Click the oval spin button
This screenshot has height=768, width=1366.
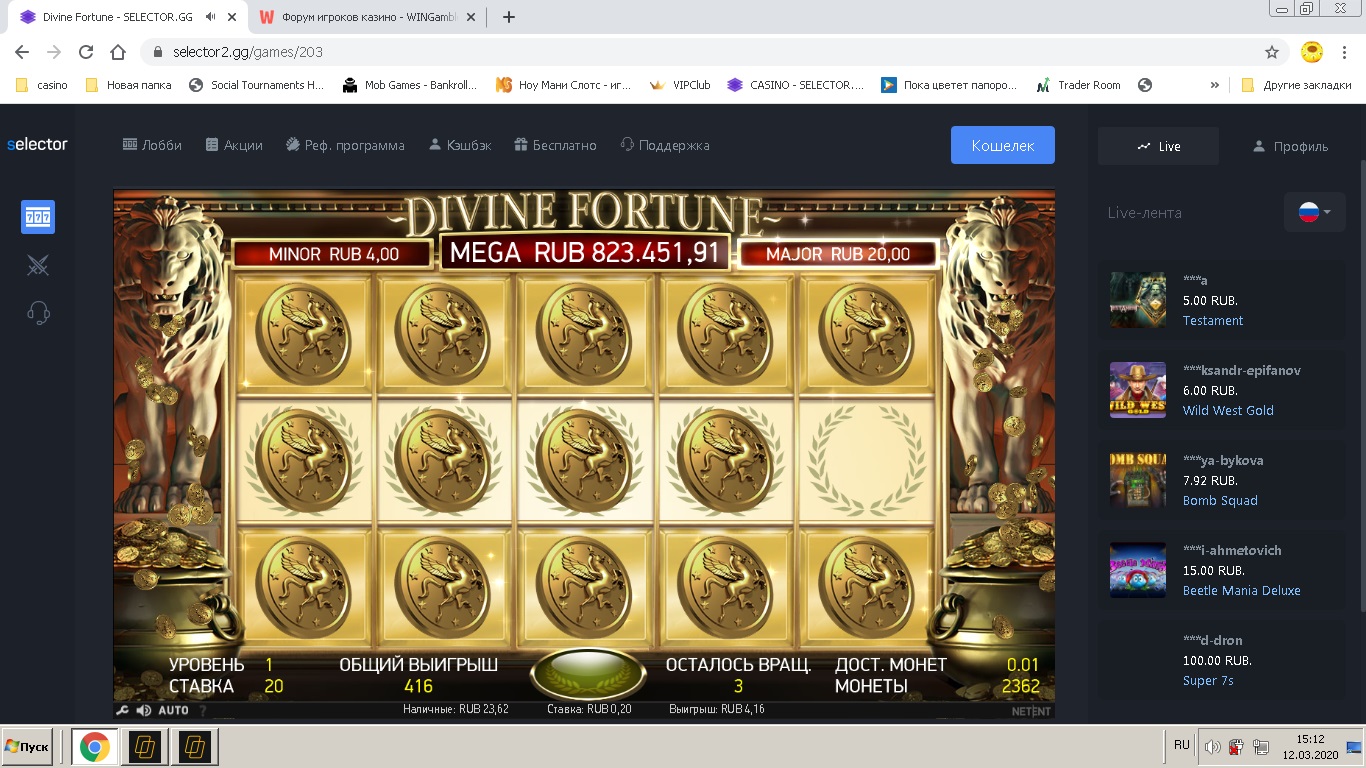tap(587, 674)
